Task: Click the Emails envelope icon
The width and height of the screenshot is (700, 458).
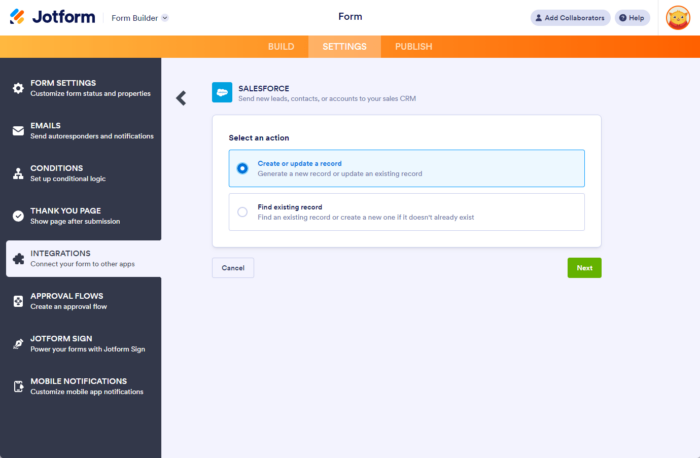Action: 18,131
